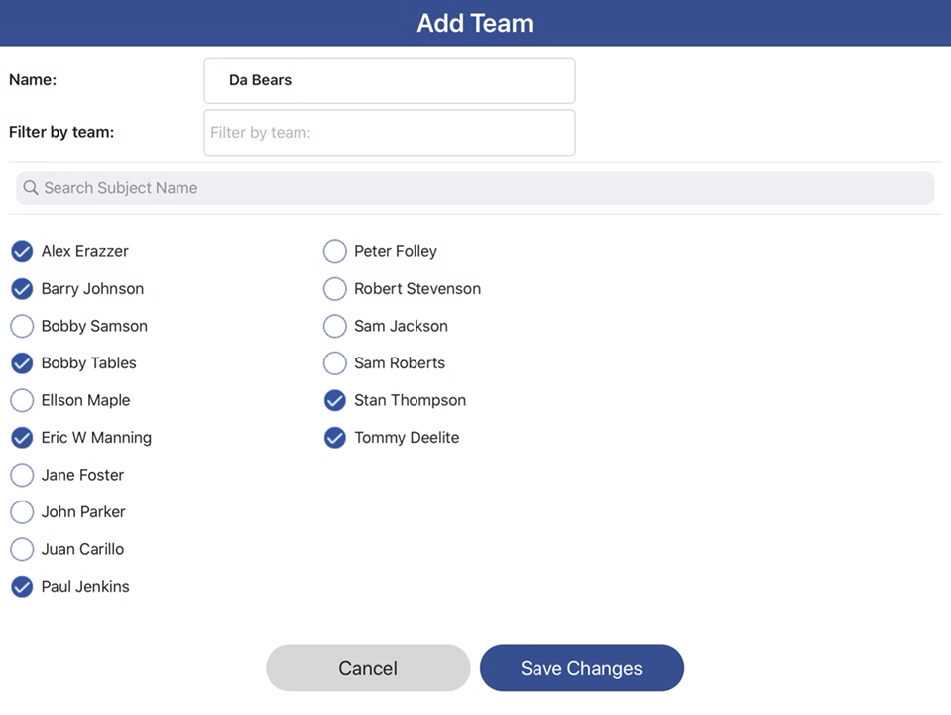Deselect Bobby Tables

[22, 363]
